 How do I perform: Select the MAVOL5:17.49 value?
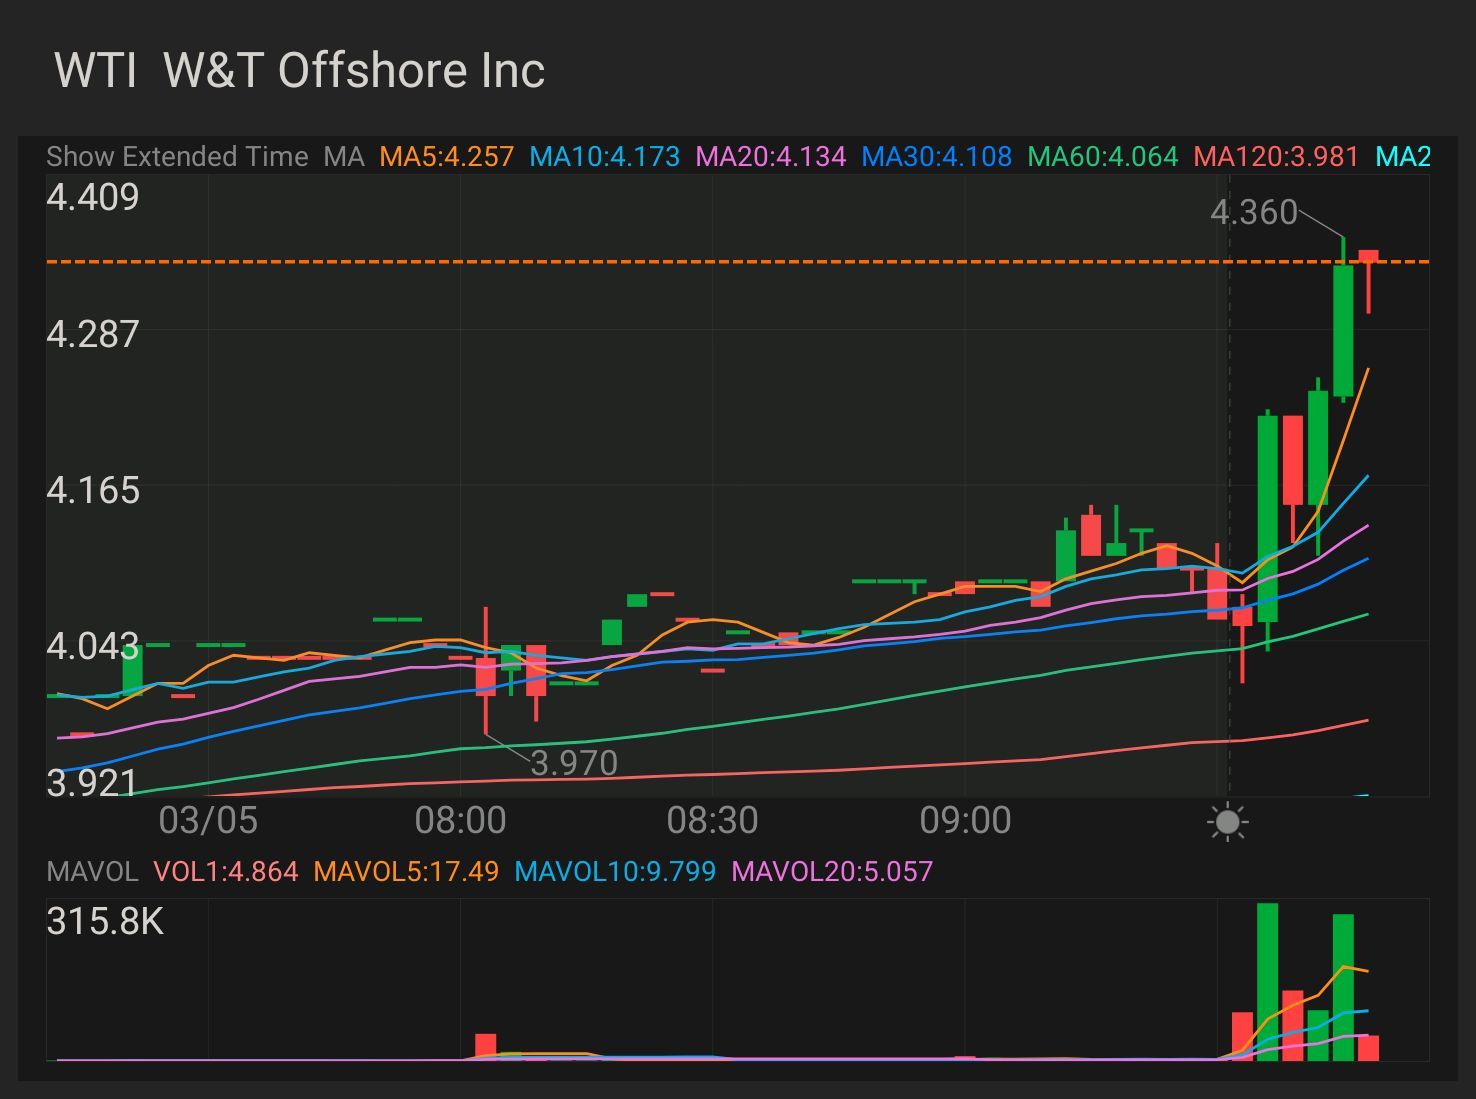[x=406, y=871]
